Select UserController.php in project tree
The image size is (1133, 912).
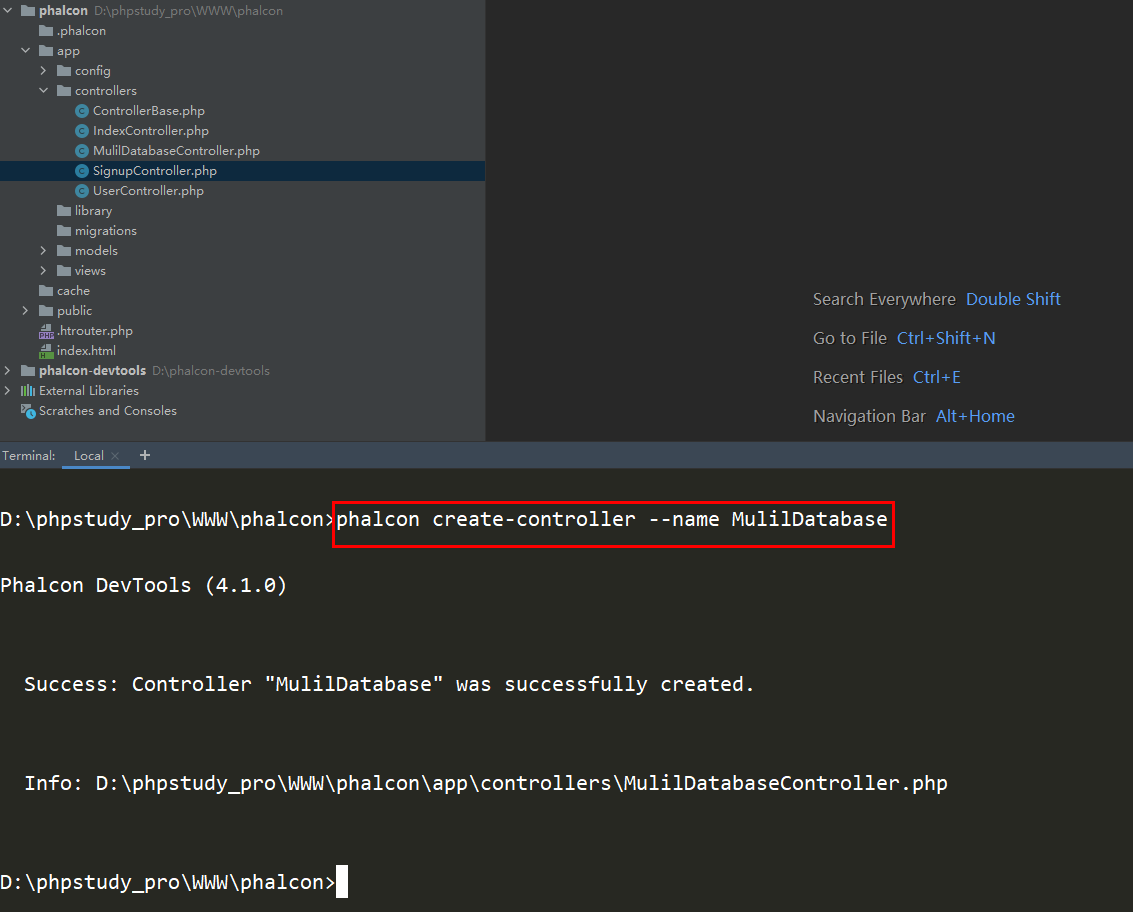tap(148, 191)
